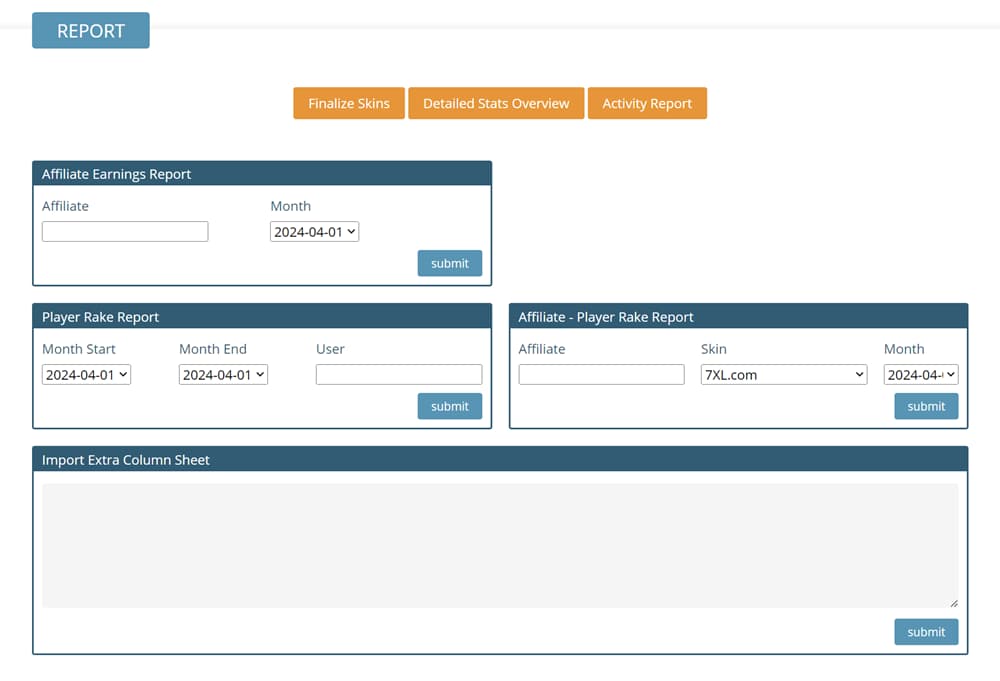Expand Month dropdown in Affiliate Earnings Report
This screenshot has height=681, width=1000.
314,232
